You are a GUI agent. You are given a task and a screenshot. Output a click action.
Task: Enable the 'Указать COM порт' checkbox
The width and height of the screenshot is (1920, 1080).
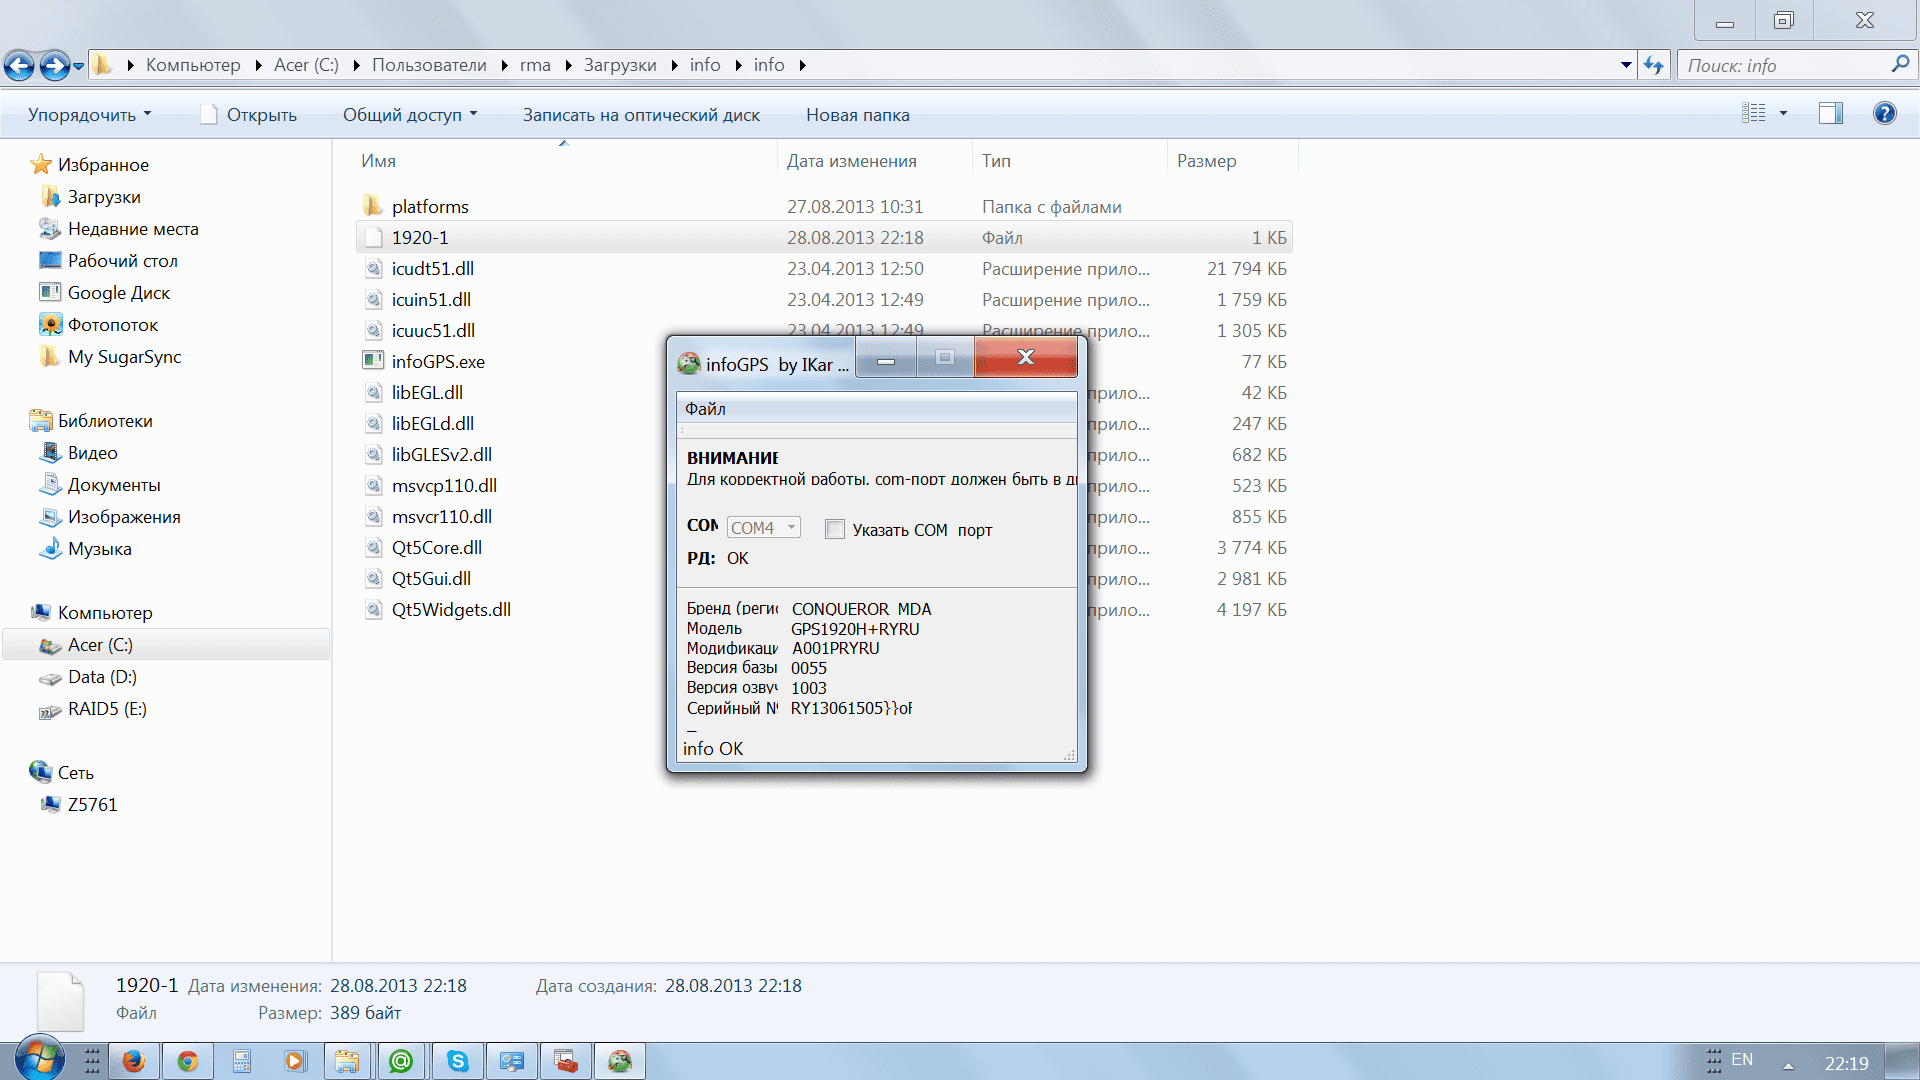(x=835, y=530)
